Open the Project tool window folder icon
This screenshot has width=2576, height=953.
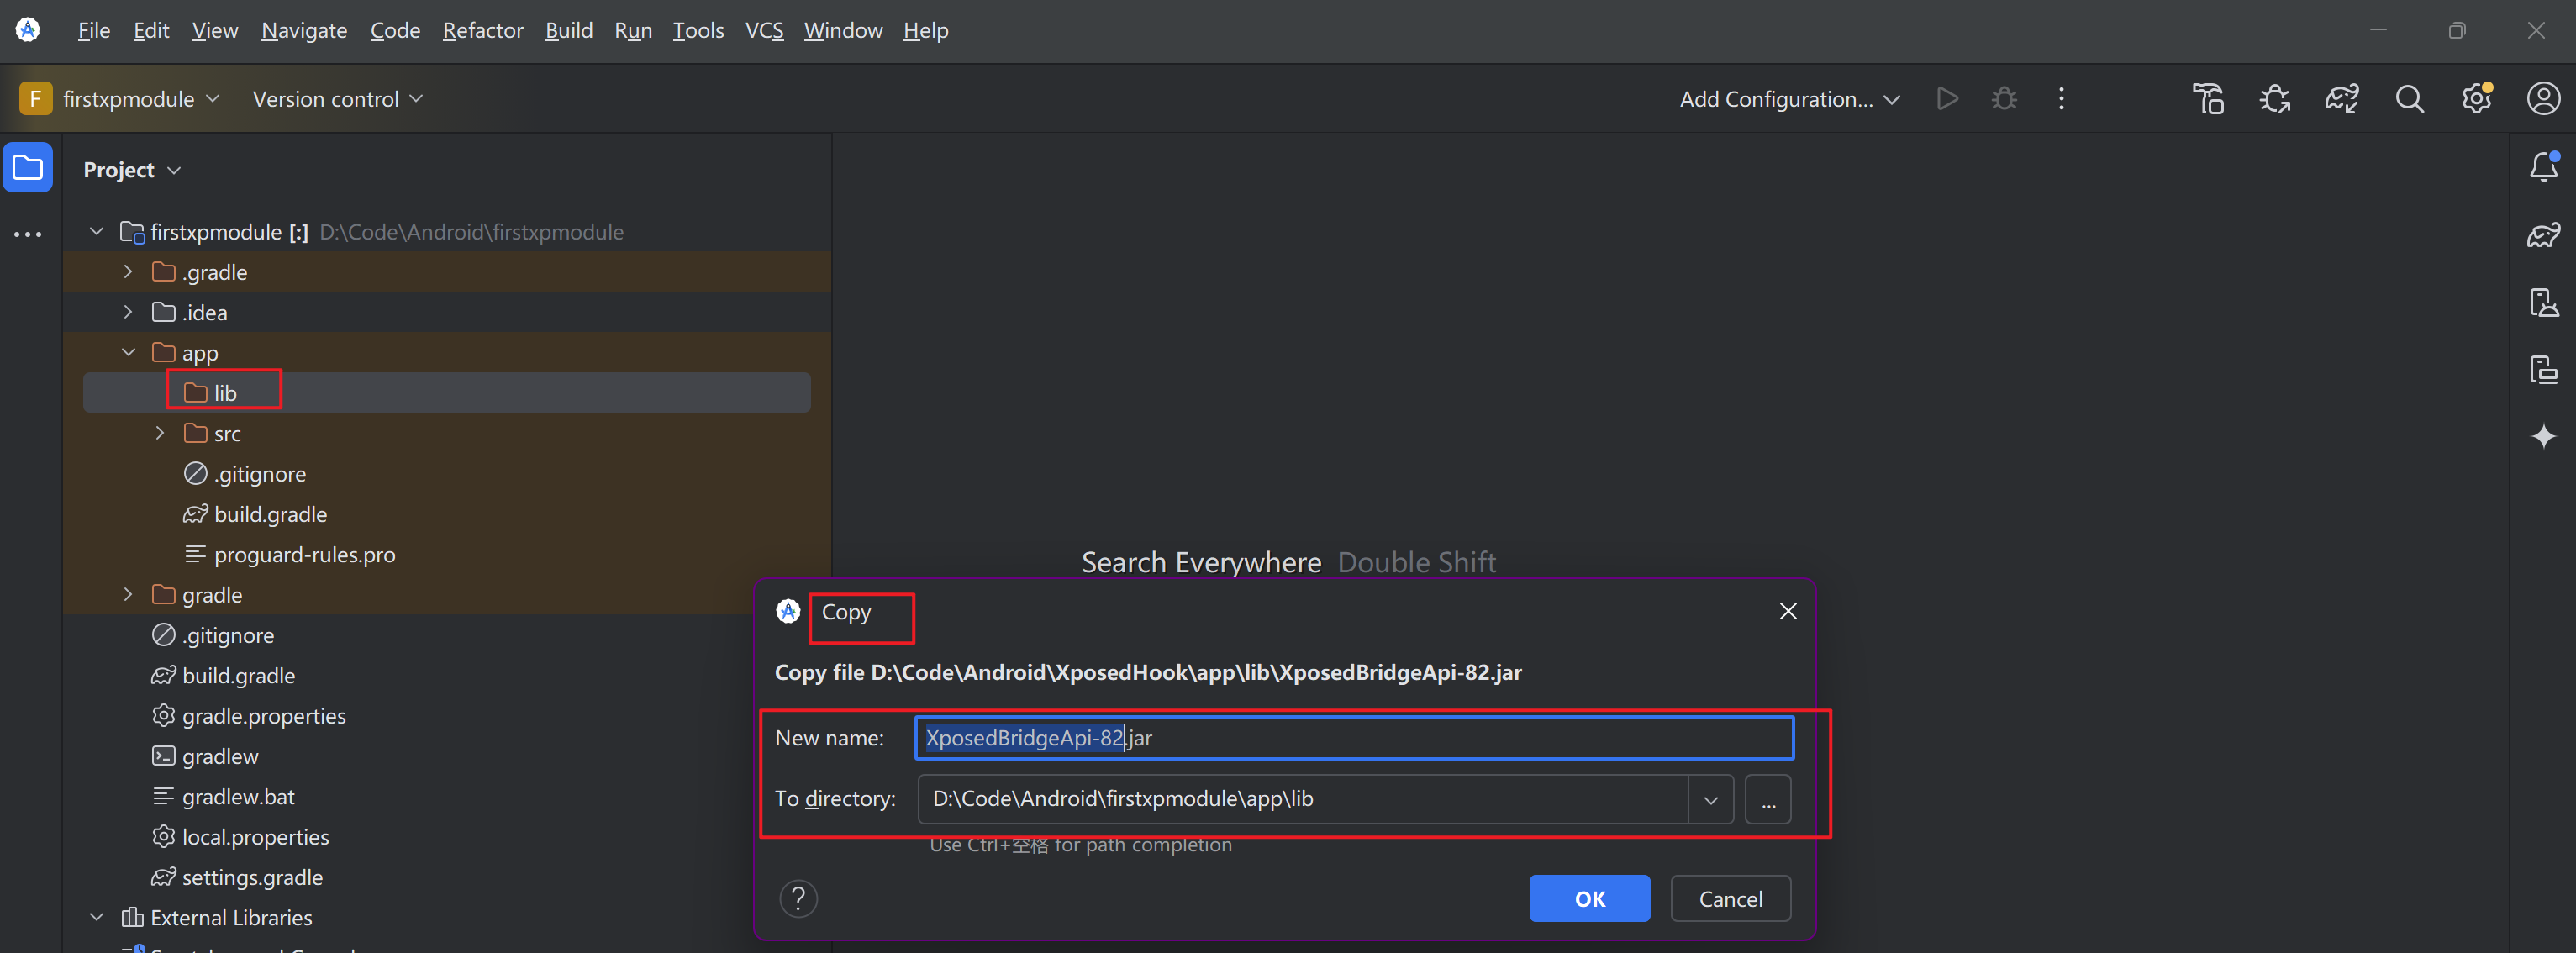pos(28,168)
